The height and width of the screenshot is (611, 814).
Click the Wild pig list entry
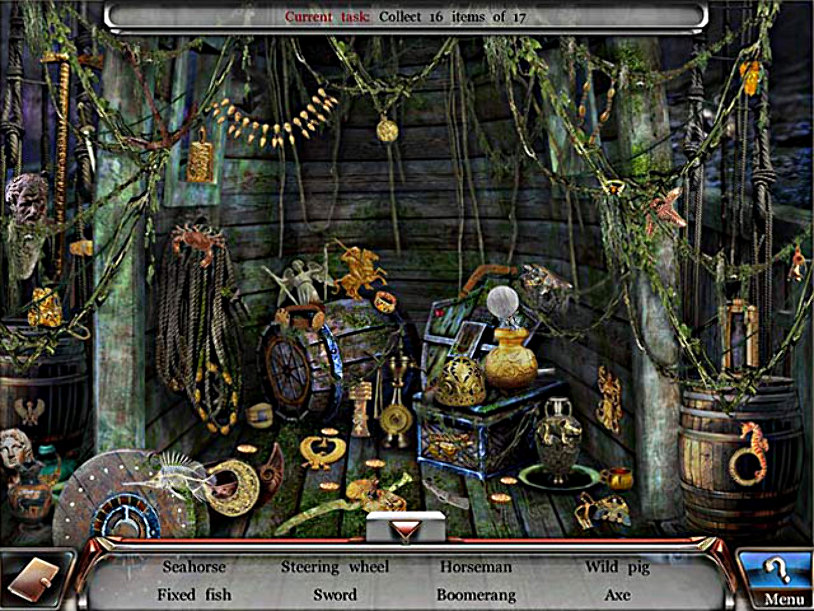(x=617, y=567)
